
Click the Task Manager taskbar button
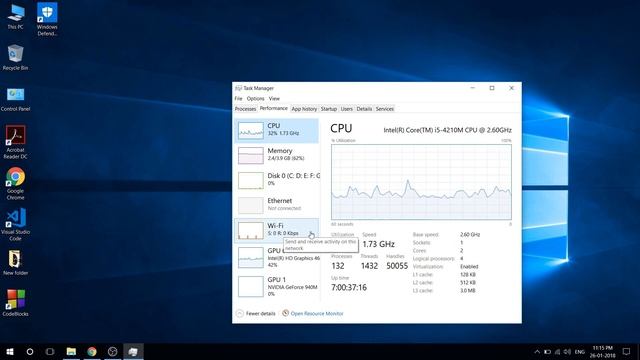coord(133,351)
